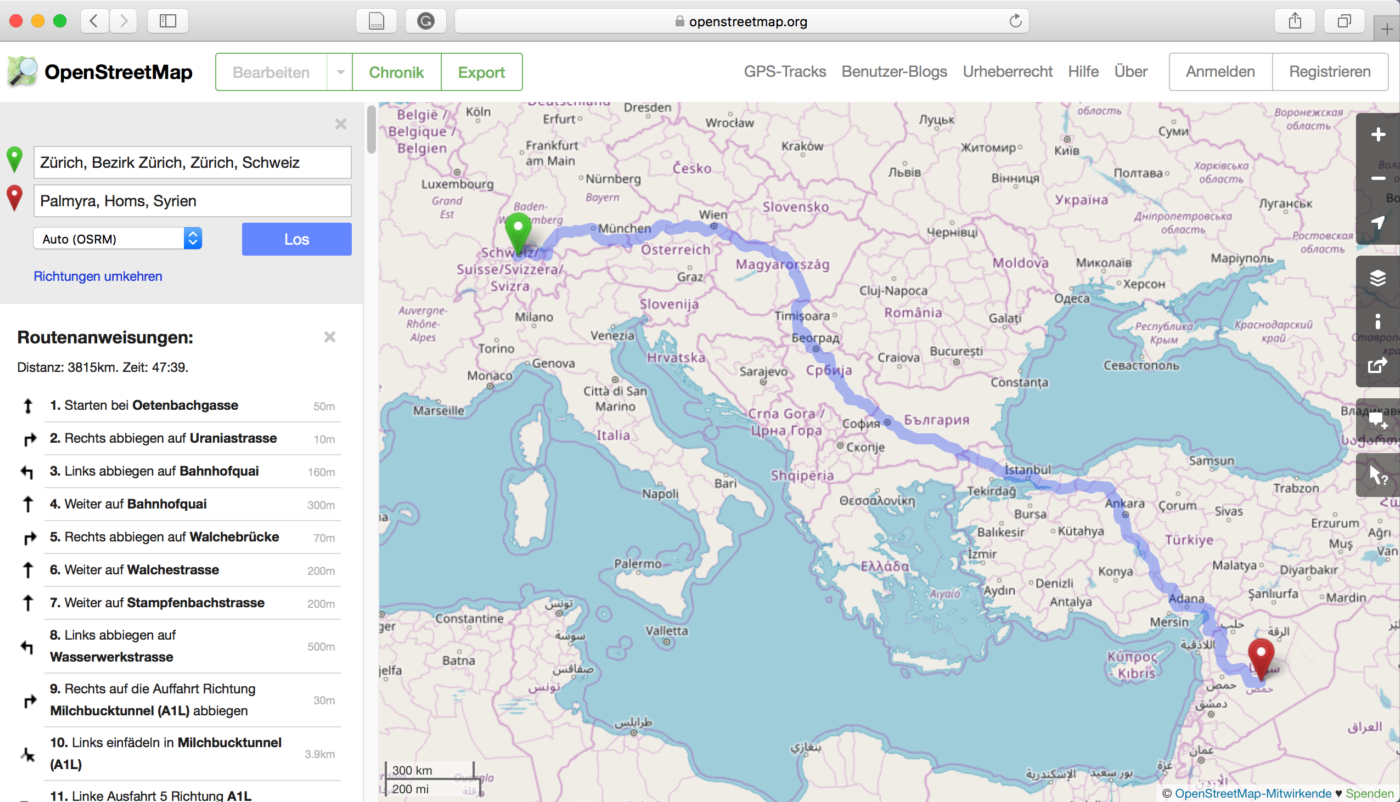Close the Routenanweisungen directions list

pos(330,338)
